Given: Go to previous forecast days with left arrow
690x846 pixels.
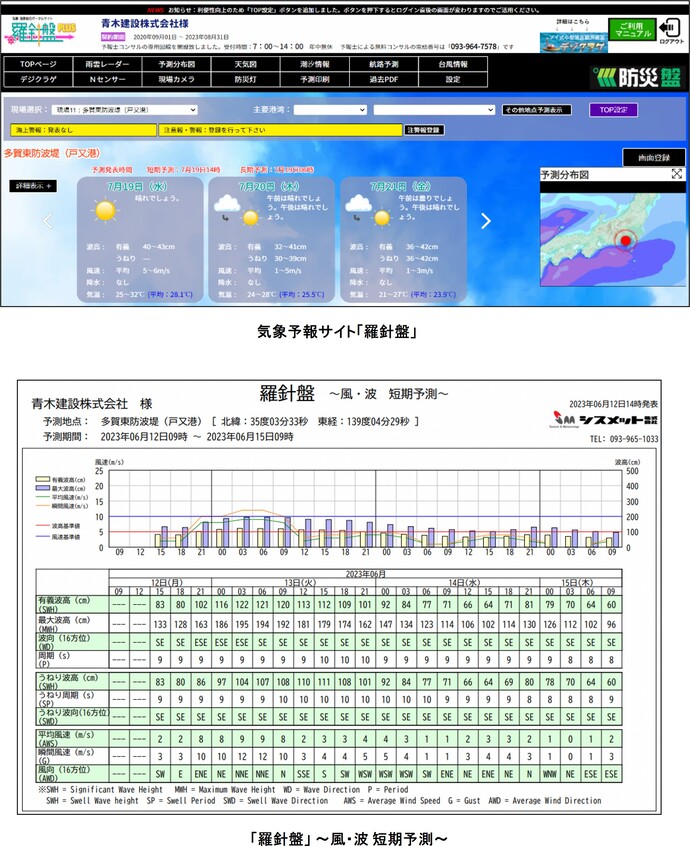Looking at the screenshot, I should [x=48, y=221].
